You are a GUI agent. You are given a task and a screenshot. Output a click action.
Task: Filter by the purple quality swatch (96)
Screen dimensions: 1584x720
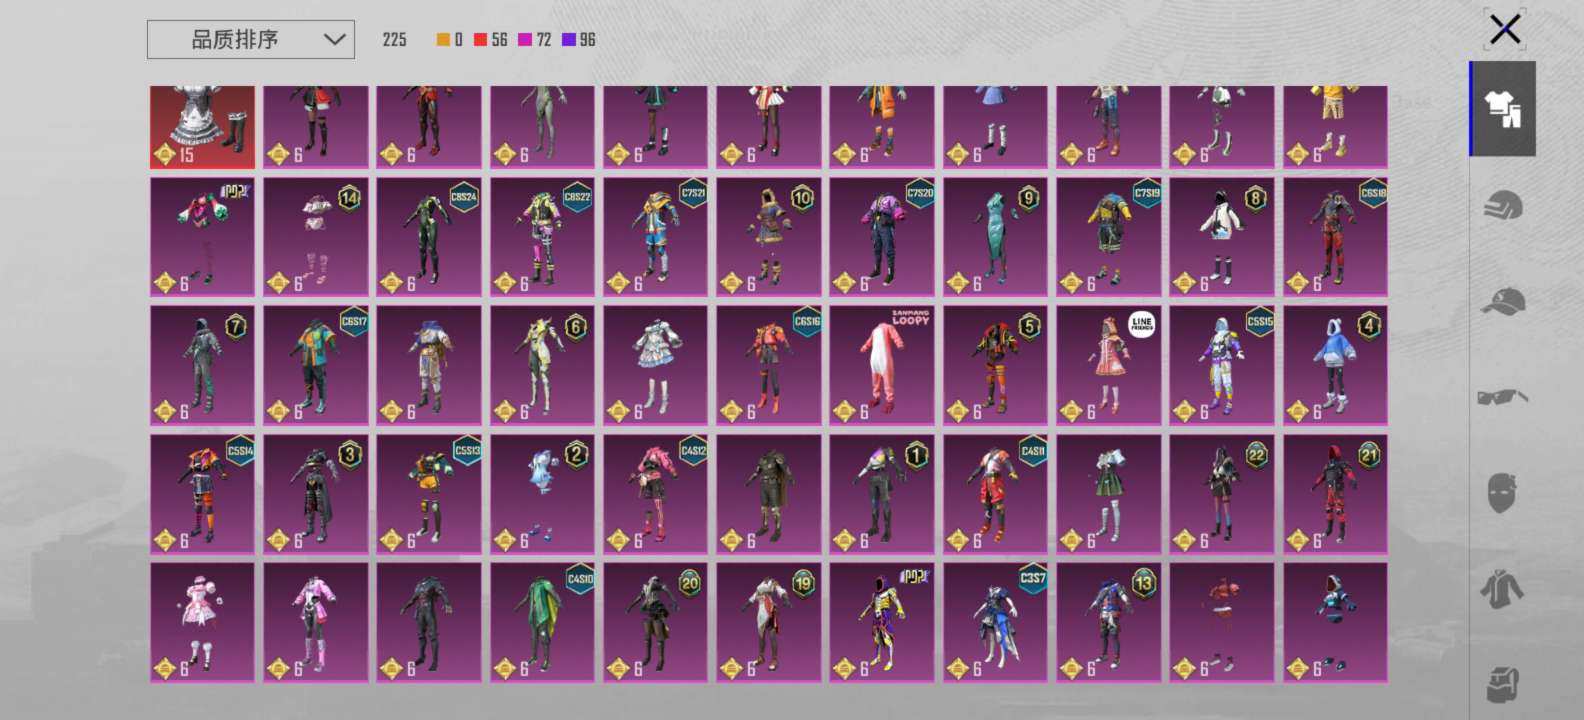(x=578, y=40)
